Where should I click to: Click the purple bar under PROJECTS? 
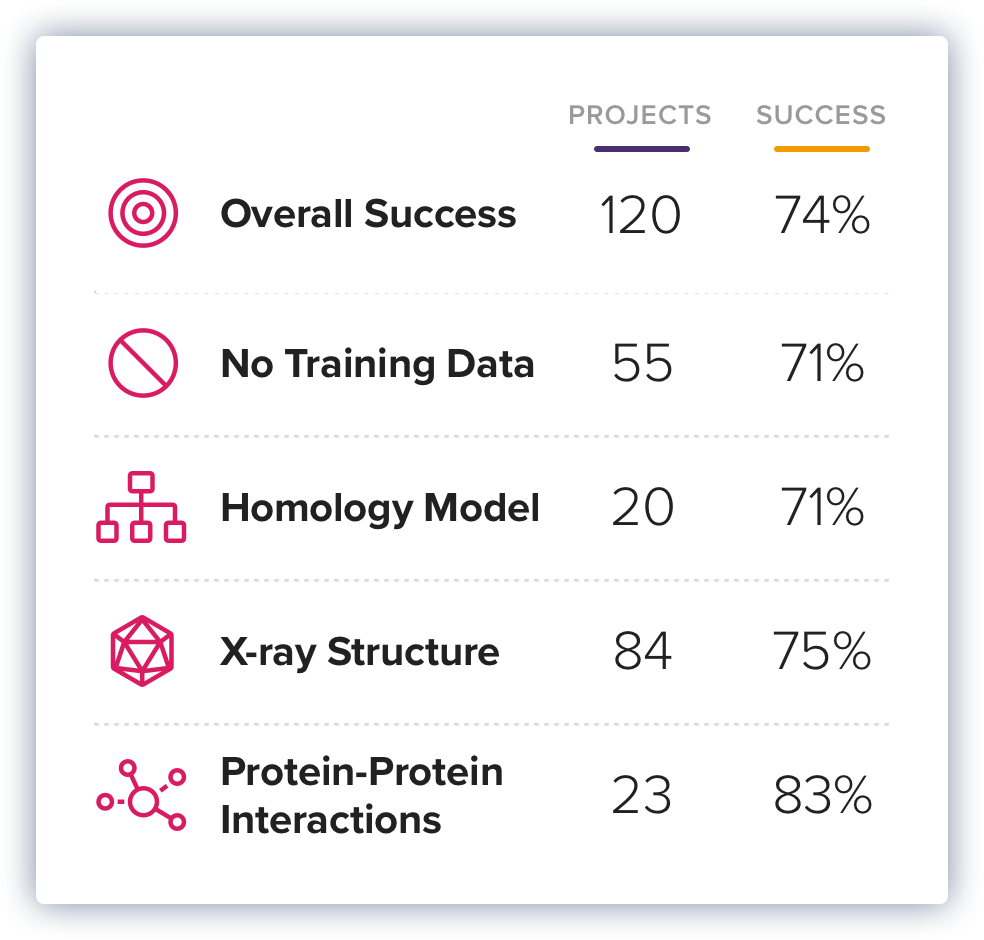pos(642,149)
